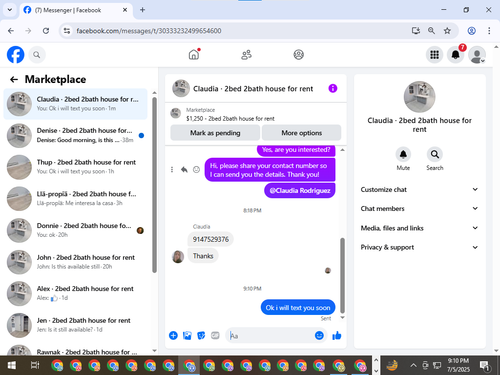
Task: Click More options button
Action: click(302, 133)
